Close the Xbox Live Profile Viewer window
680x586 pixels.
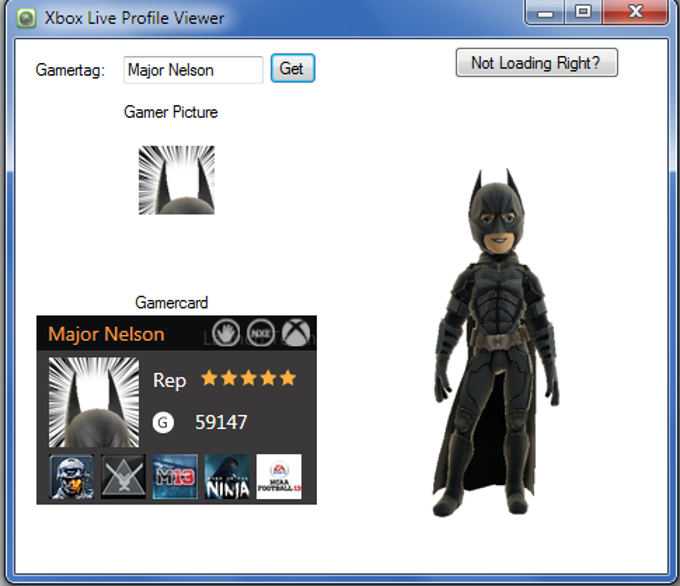pos(635,12)
